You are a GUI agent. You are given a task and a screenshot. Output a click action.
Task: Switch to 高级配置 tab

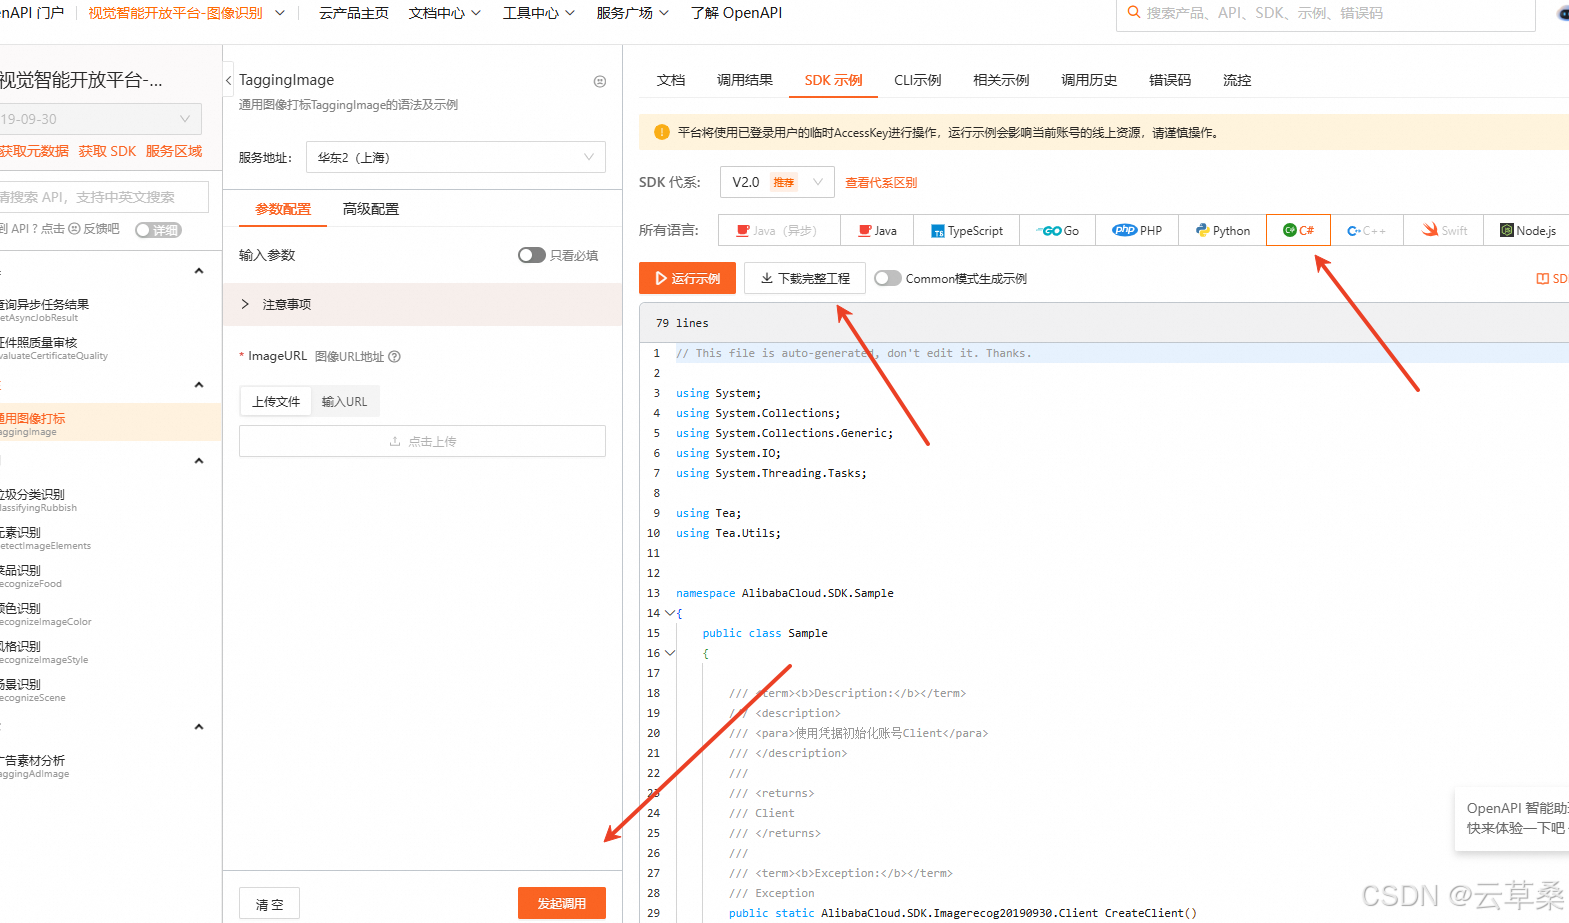click(371, 209)
